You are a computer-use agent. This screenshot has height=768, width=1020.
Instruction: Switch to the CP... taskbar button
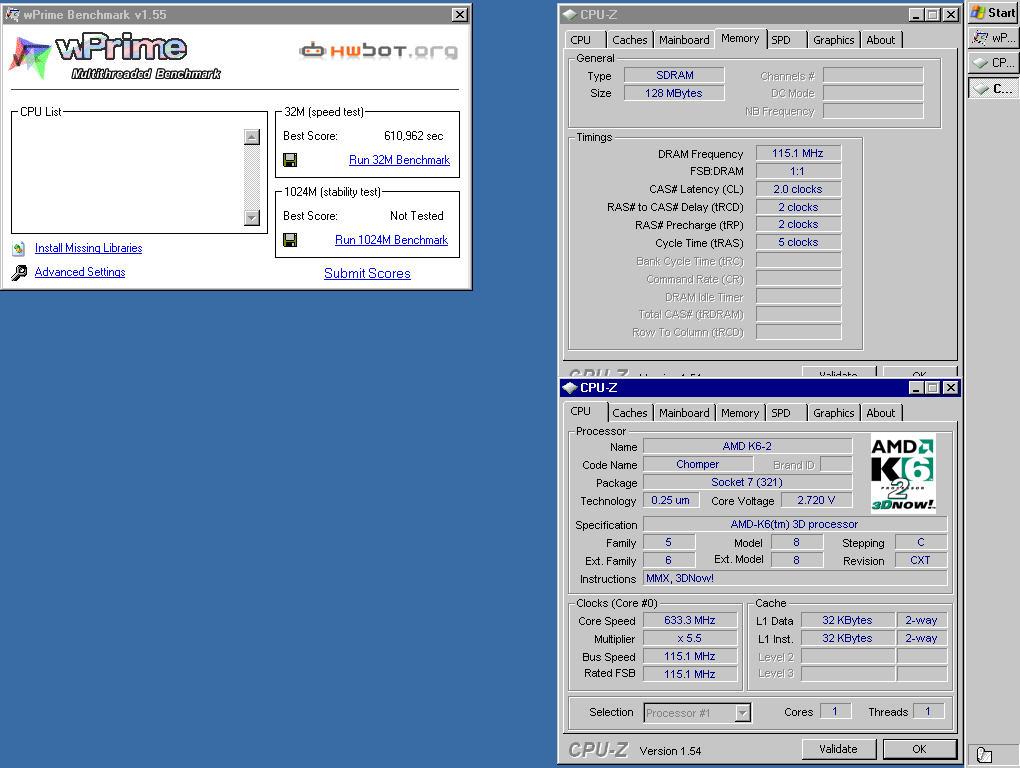993,62
